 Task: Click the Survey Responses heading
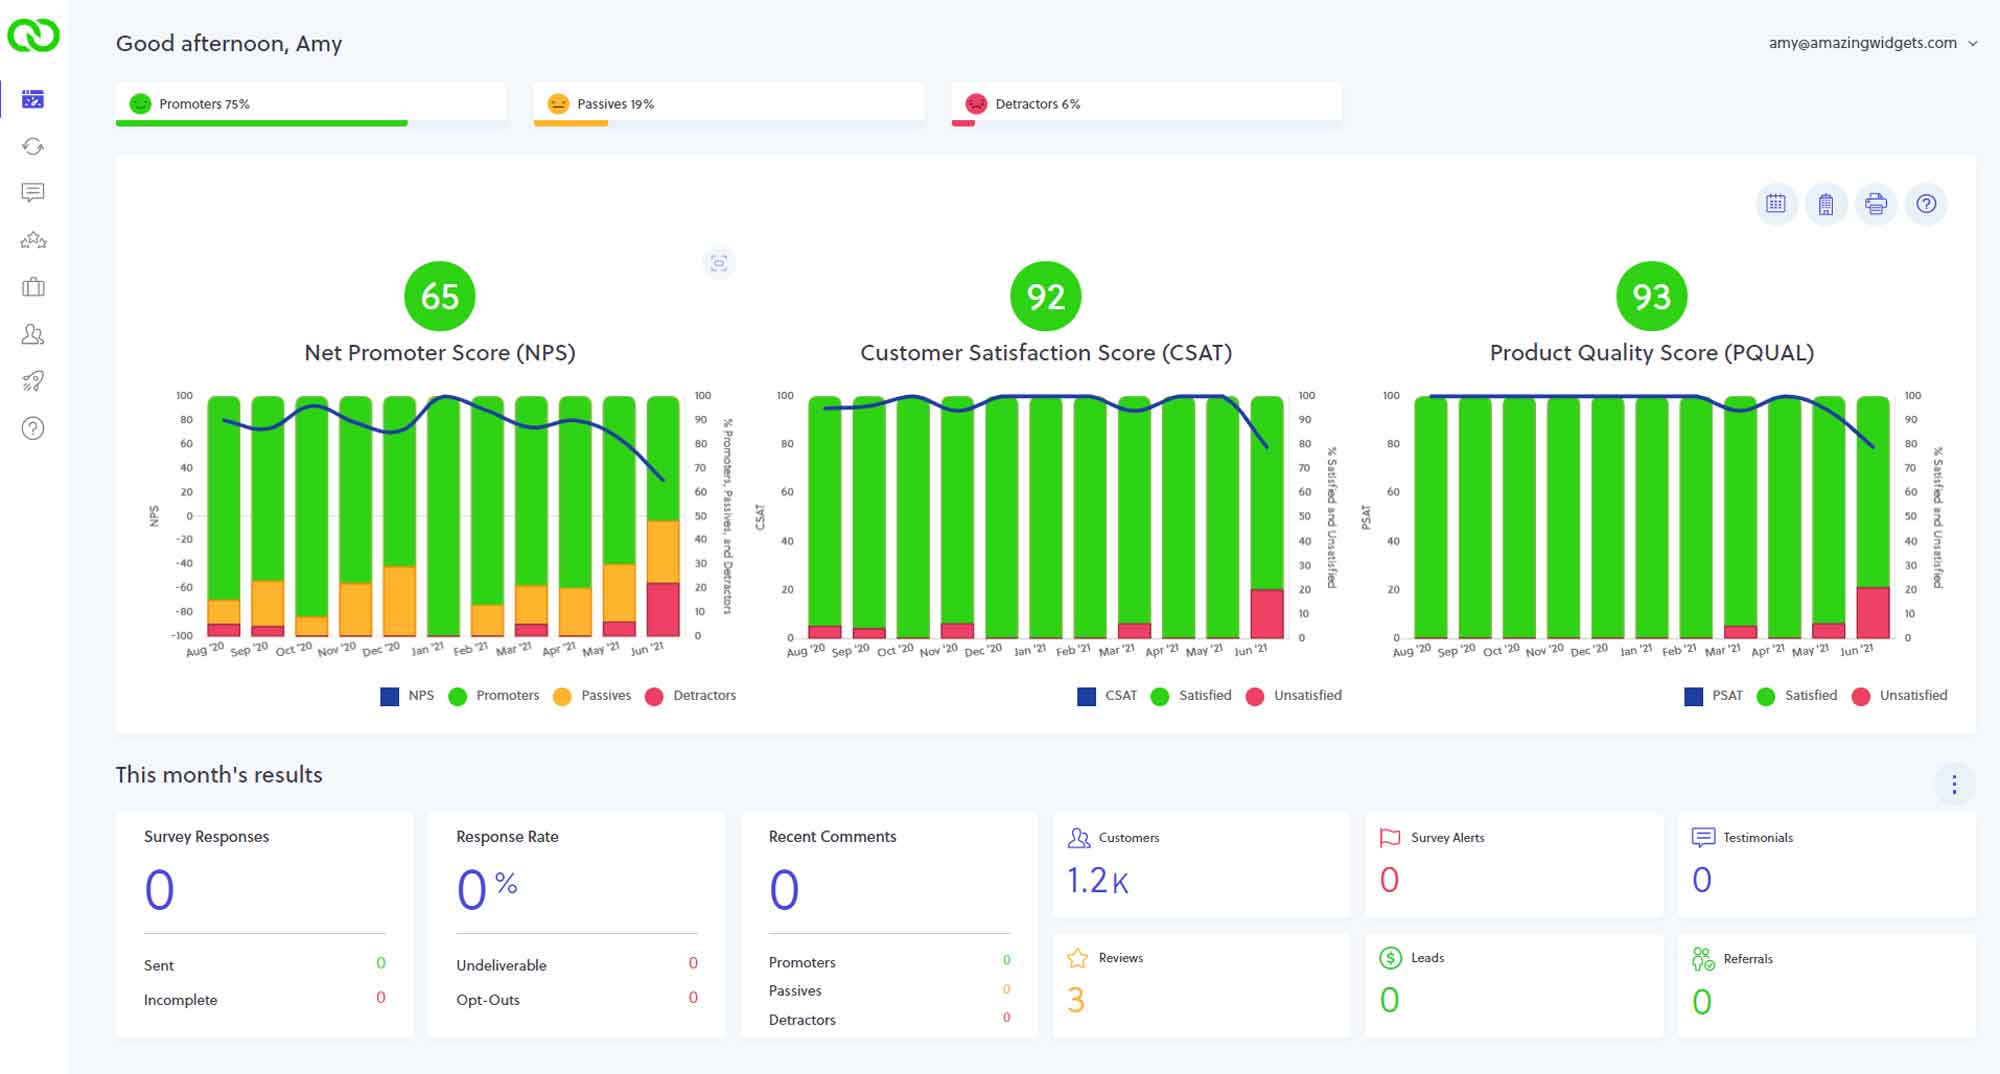(x=206, y=837)
